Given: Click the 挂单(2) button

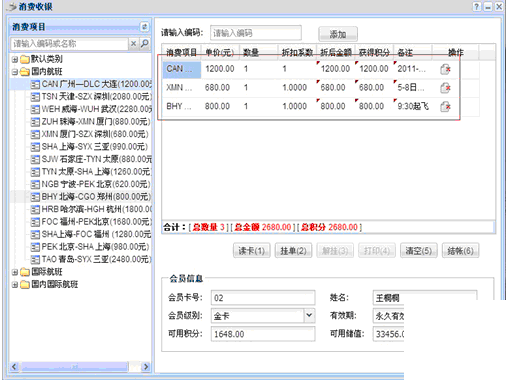Looking at the screenshot, I should click(x=293, y=251).
